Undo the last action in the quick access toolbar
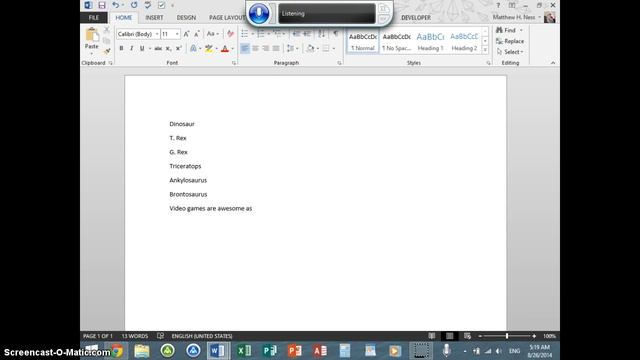This screenshot has height=360, width=640. (116, 5)
